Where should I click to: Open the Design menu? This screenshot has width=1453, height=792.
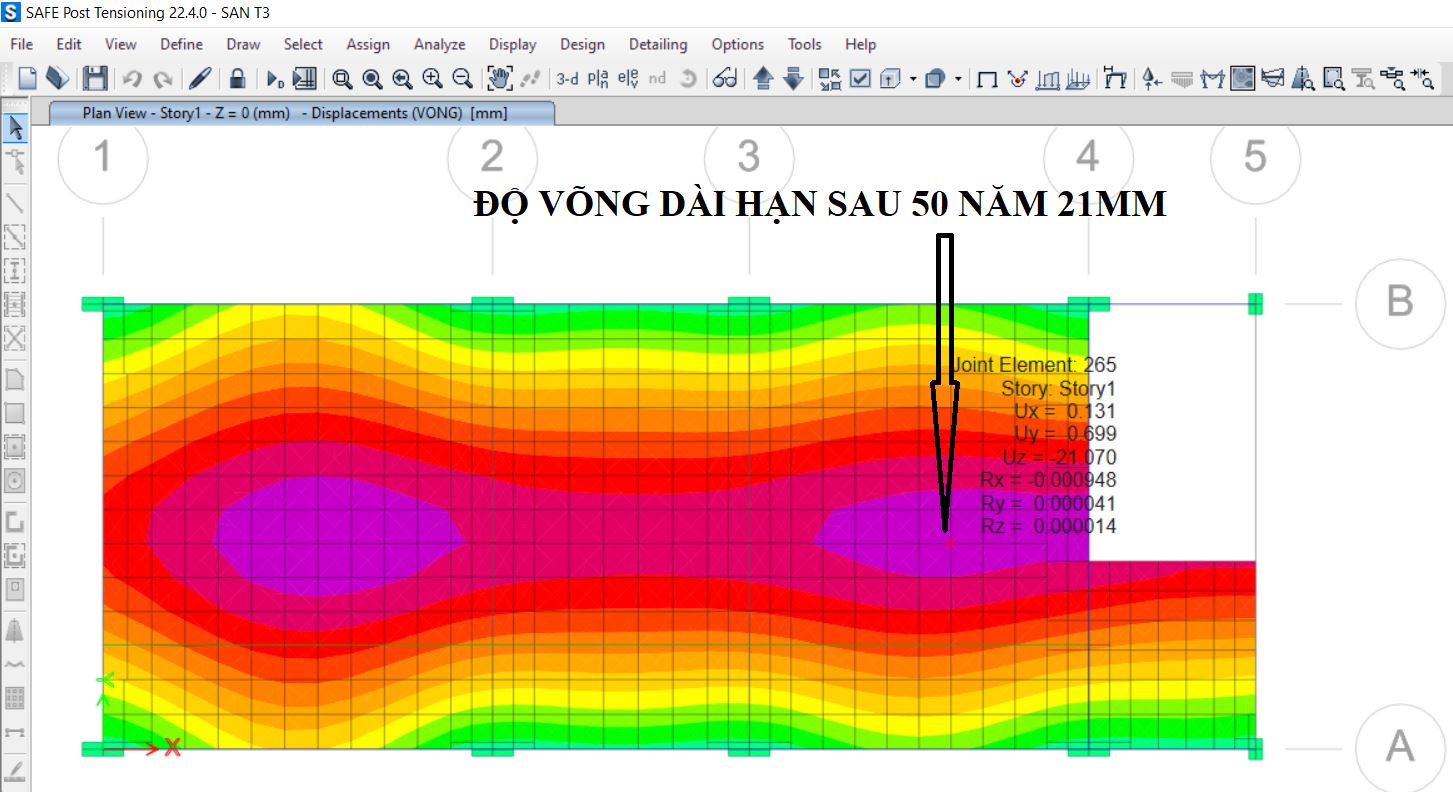click(x=582, y=44)
